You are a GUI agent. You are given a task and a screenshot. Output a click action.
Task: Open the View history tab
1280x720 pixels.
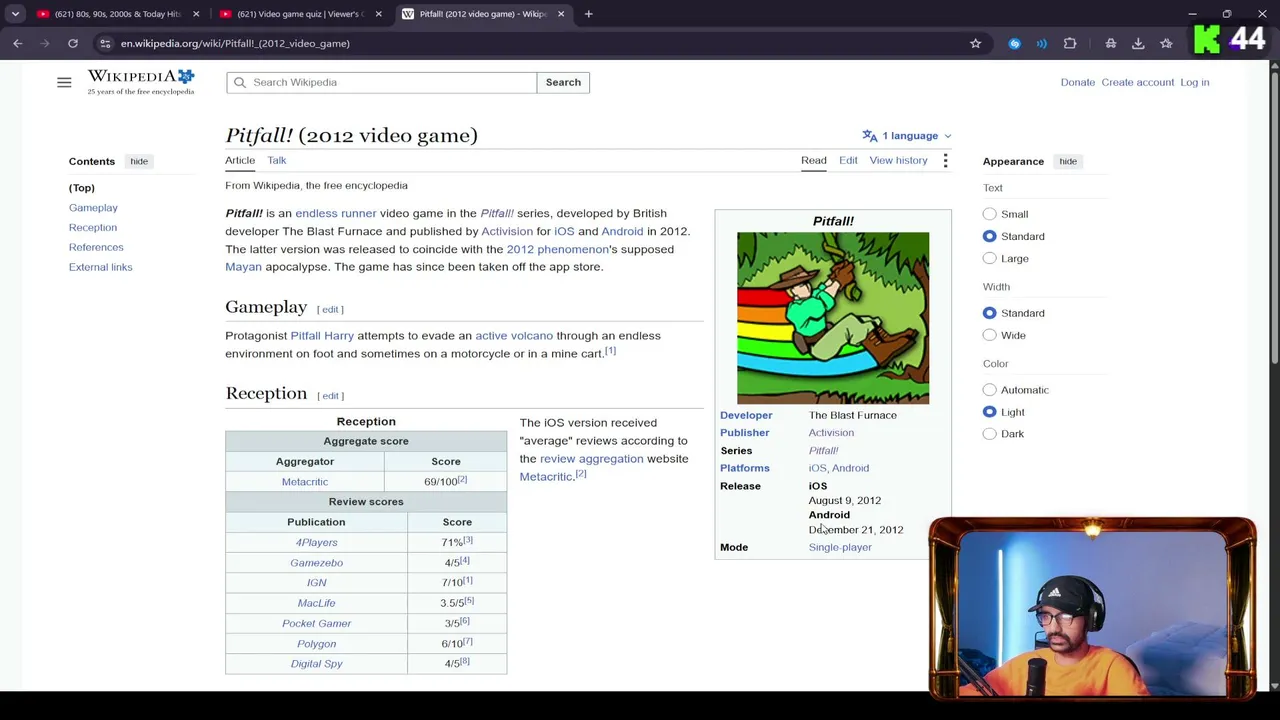pyautogui.click(x=898, y=160)
